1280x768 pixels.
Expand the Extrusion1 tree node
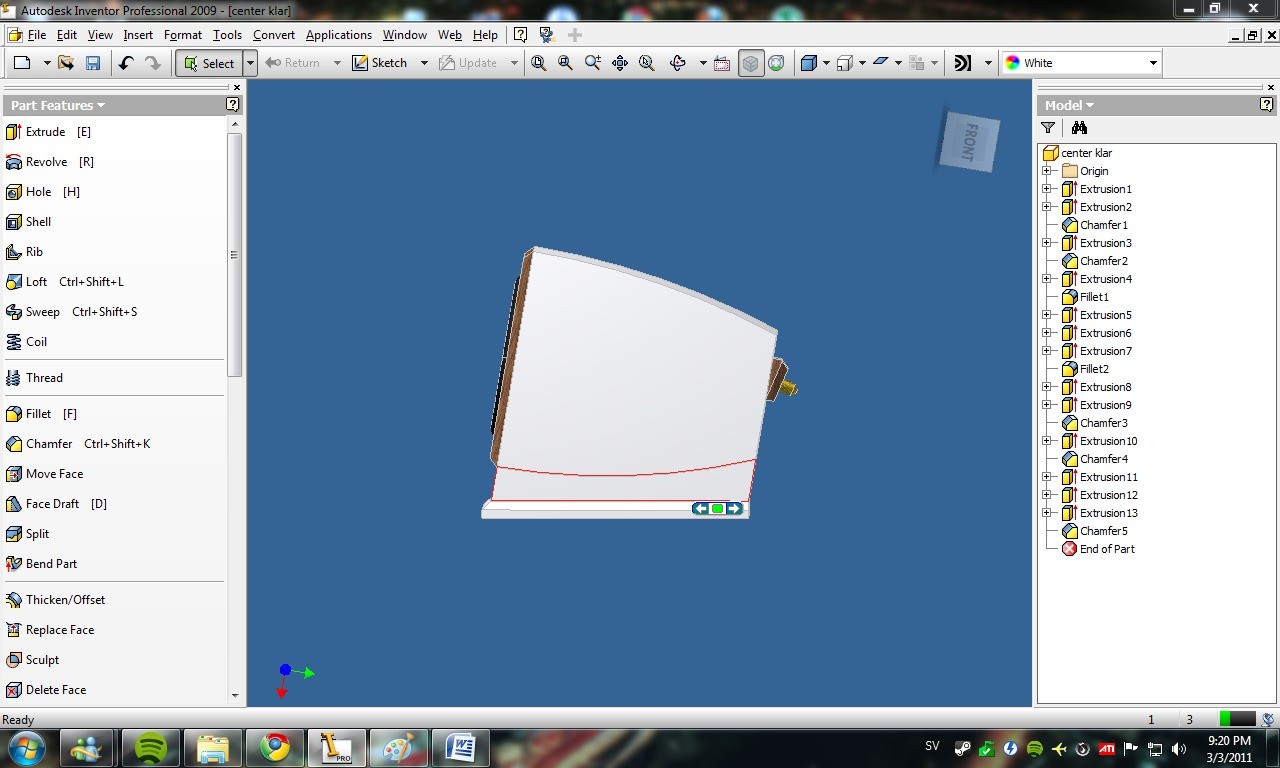point(1047,189)
